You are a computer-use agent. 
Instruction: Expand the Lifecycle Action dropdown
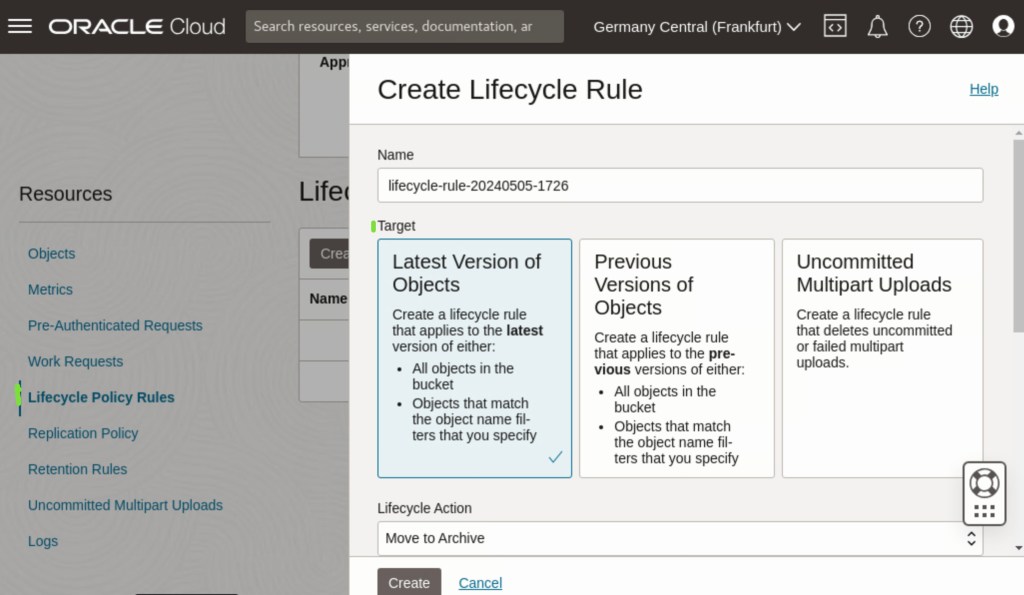point(680,538)
